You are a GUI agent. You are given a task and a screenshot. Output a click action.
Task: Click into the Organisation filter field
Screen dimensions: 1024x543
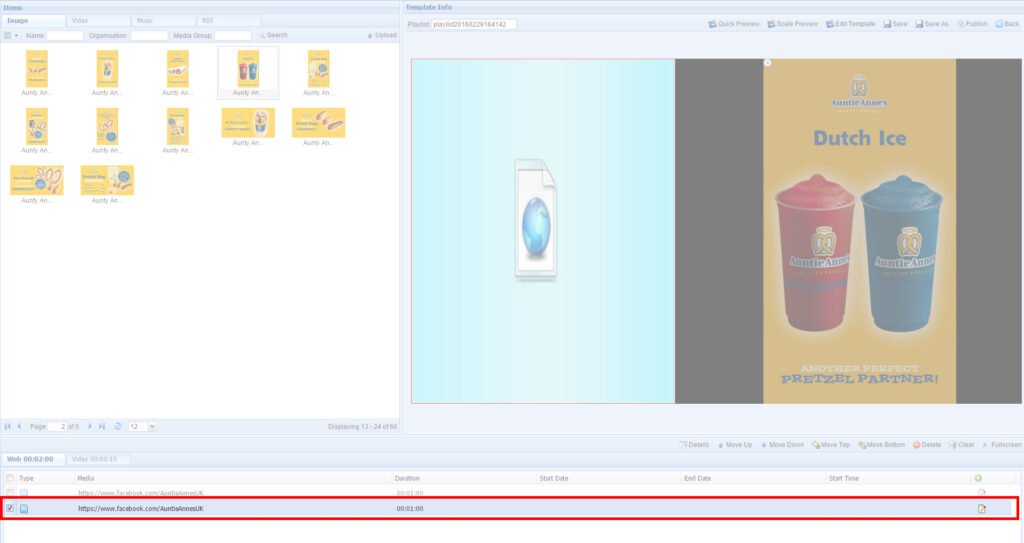(x=150, y=35)
